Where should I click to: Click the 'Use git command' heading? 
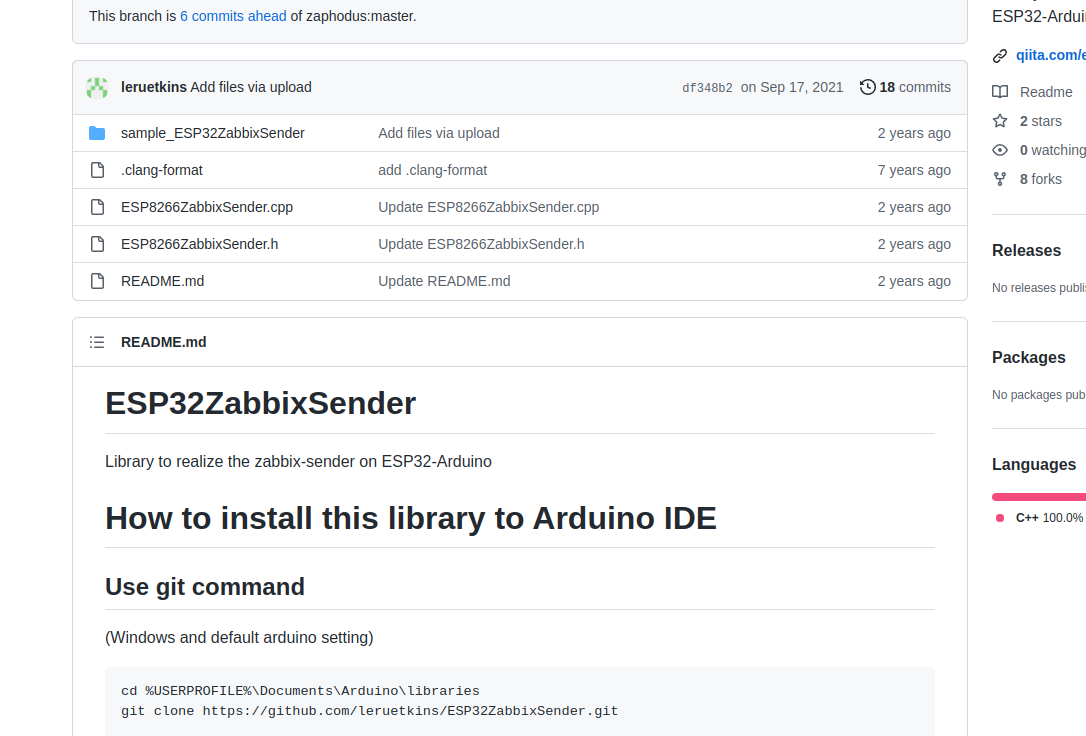[205, 587]
